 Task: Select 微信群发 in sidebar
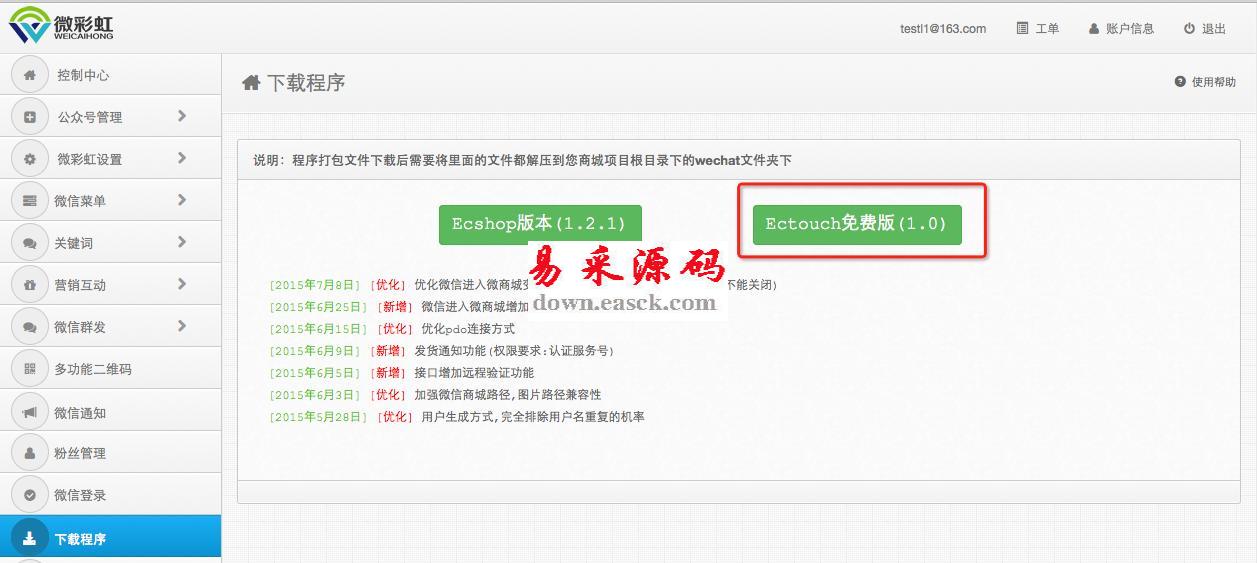(110, 327)
